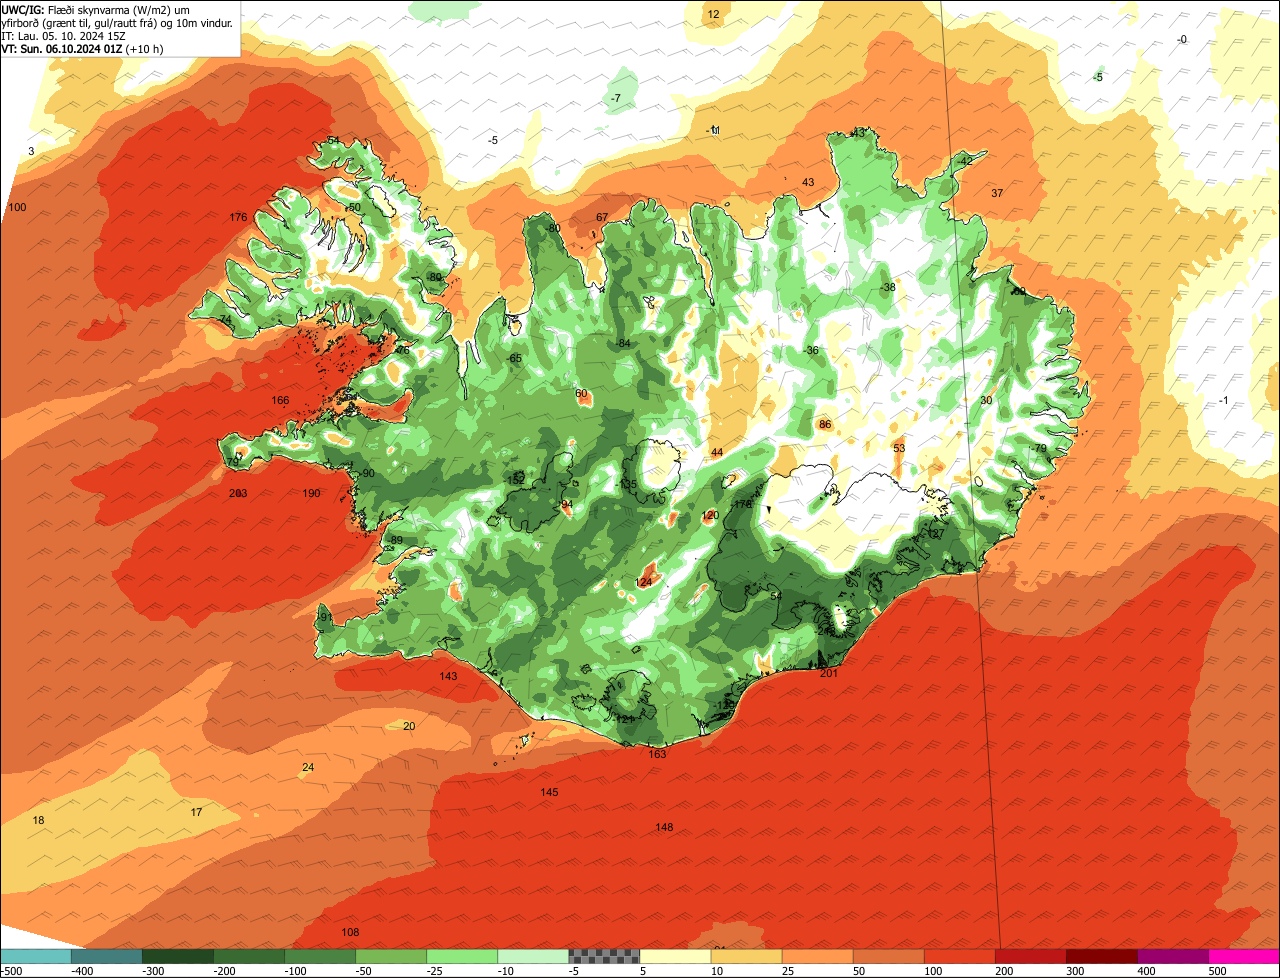Click the 300 to 400 maroon legend swatch
This screenshot has width=1280, height=978.
coord(1102,956)
